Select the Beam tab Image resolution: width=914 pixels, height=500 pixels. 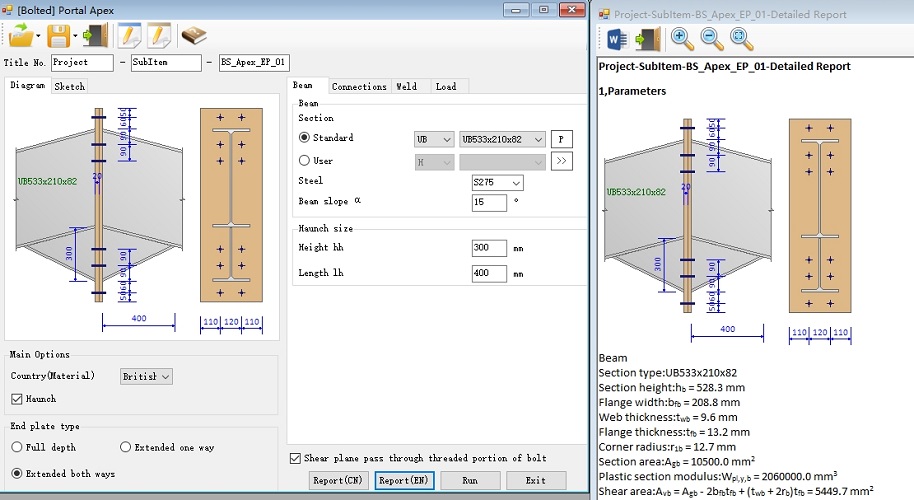[x=303, y=85]
